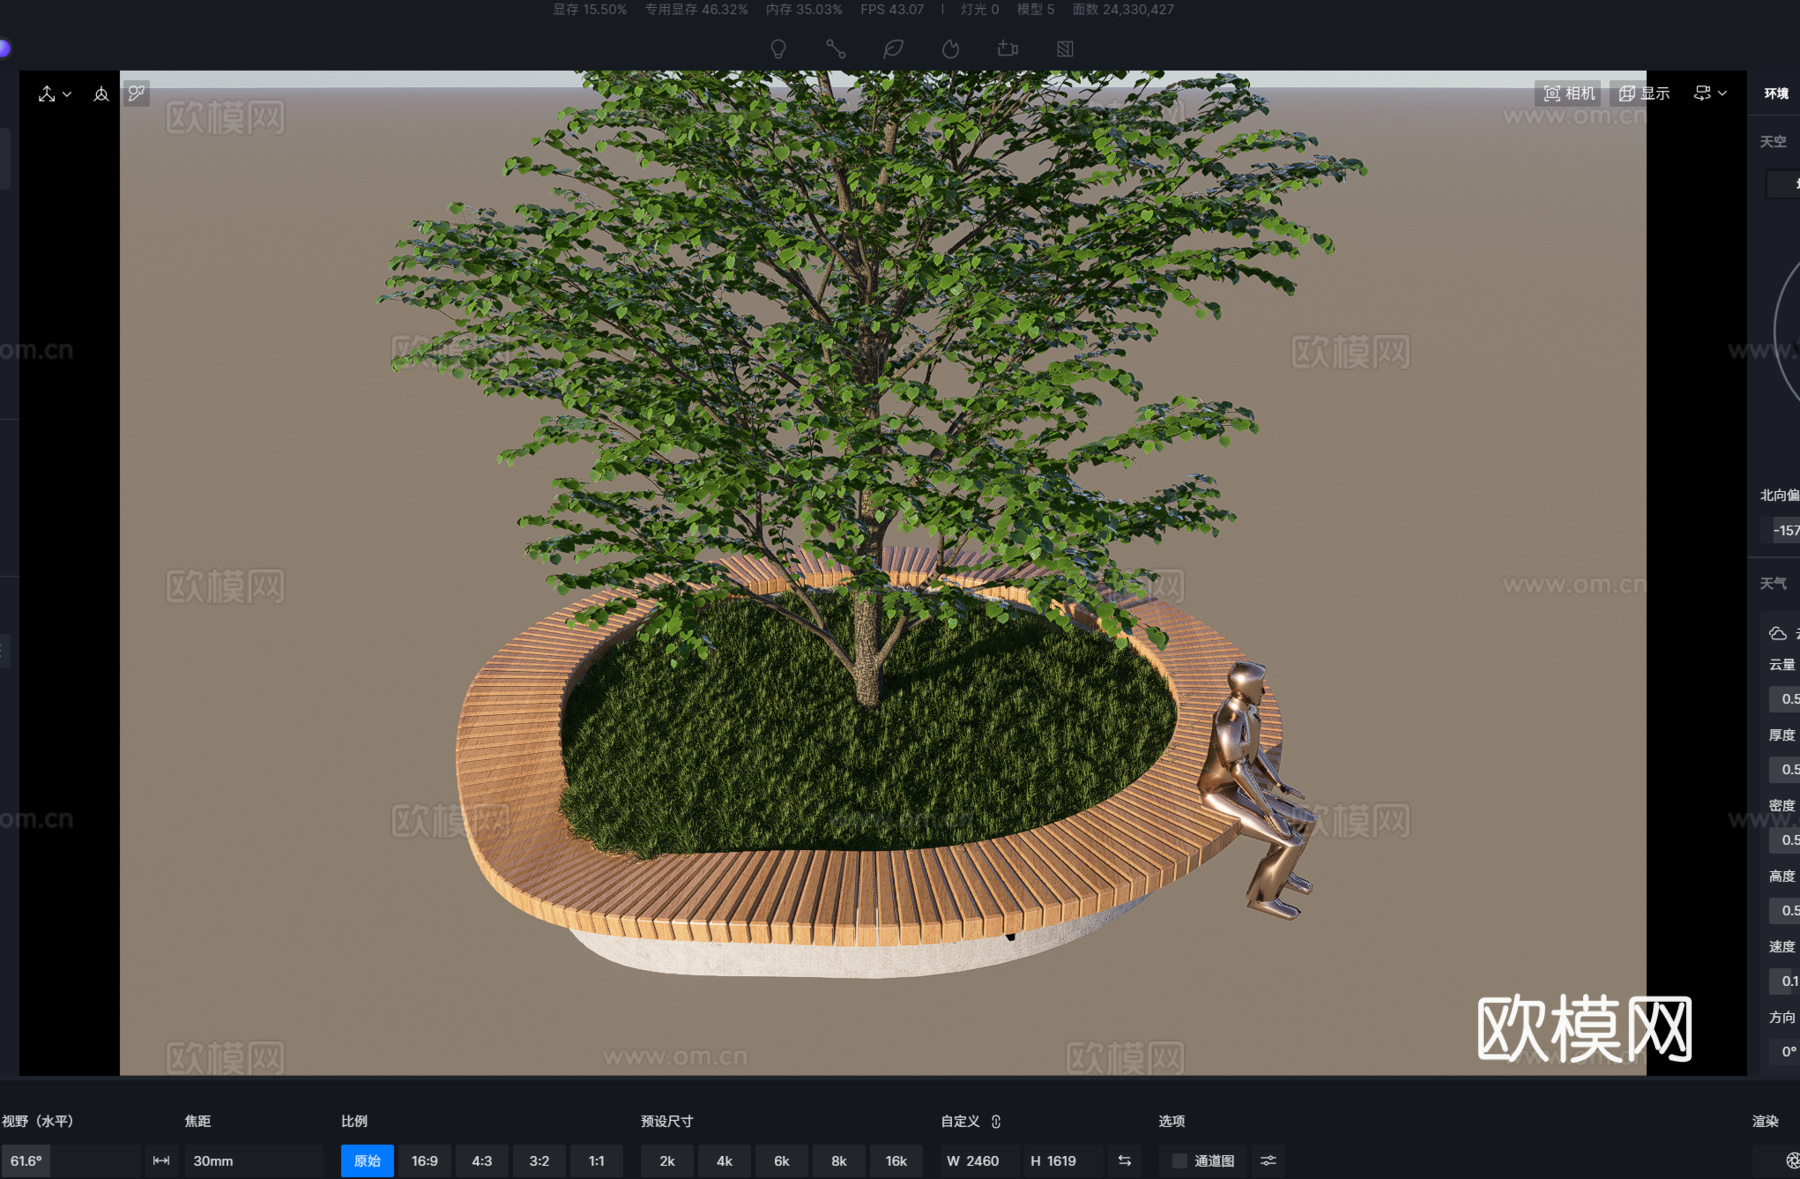Choose the 6k preset size
This screenshot has height=1179, width=1800.
tap(782, 1161)
